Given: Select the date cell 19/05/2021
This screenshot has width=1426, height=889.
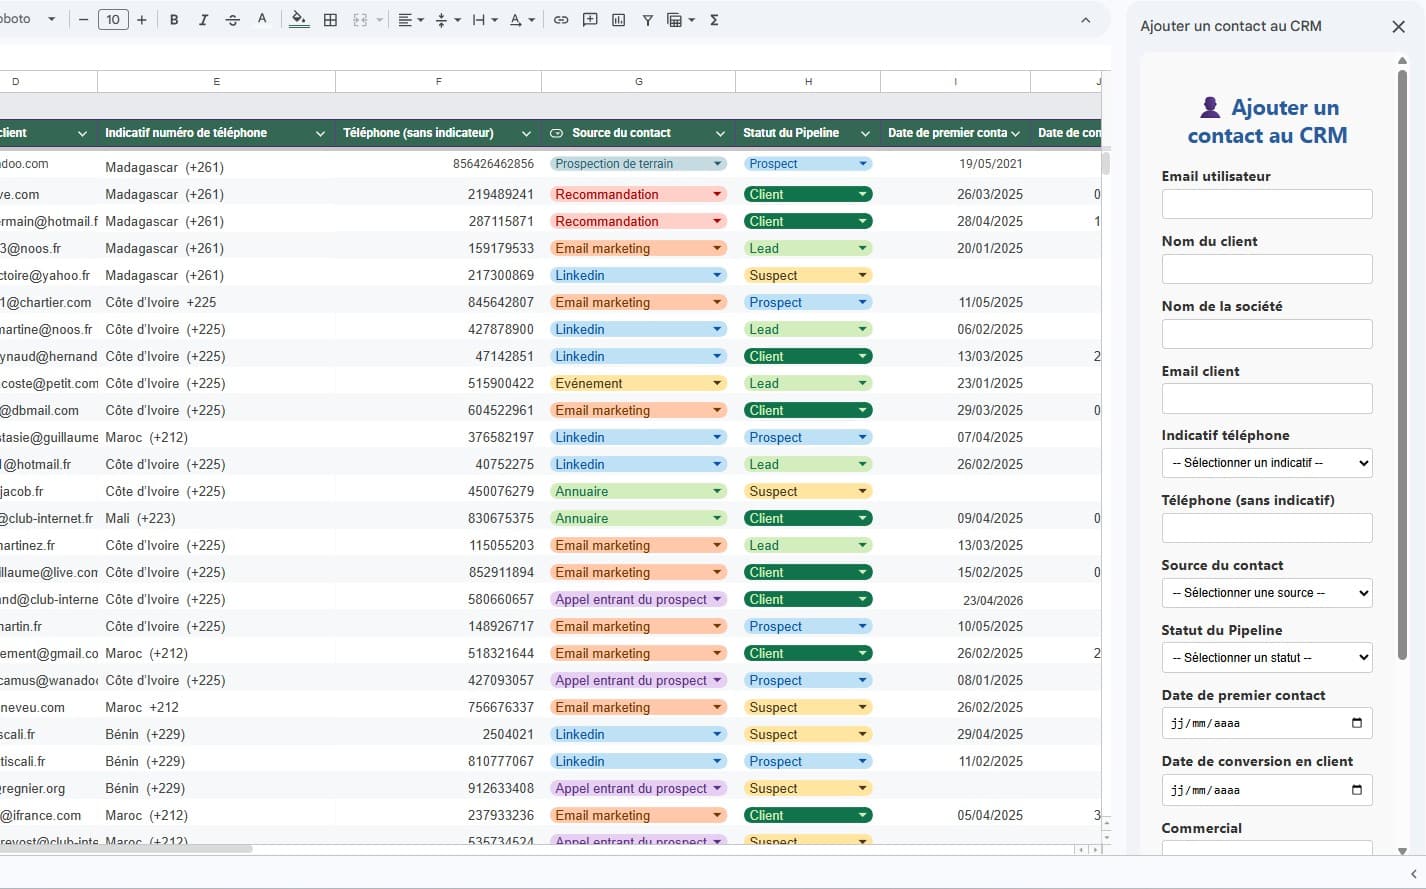Looking at the screenshot, I should (x=955, y=164).
